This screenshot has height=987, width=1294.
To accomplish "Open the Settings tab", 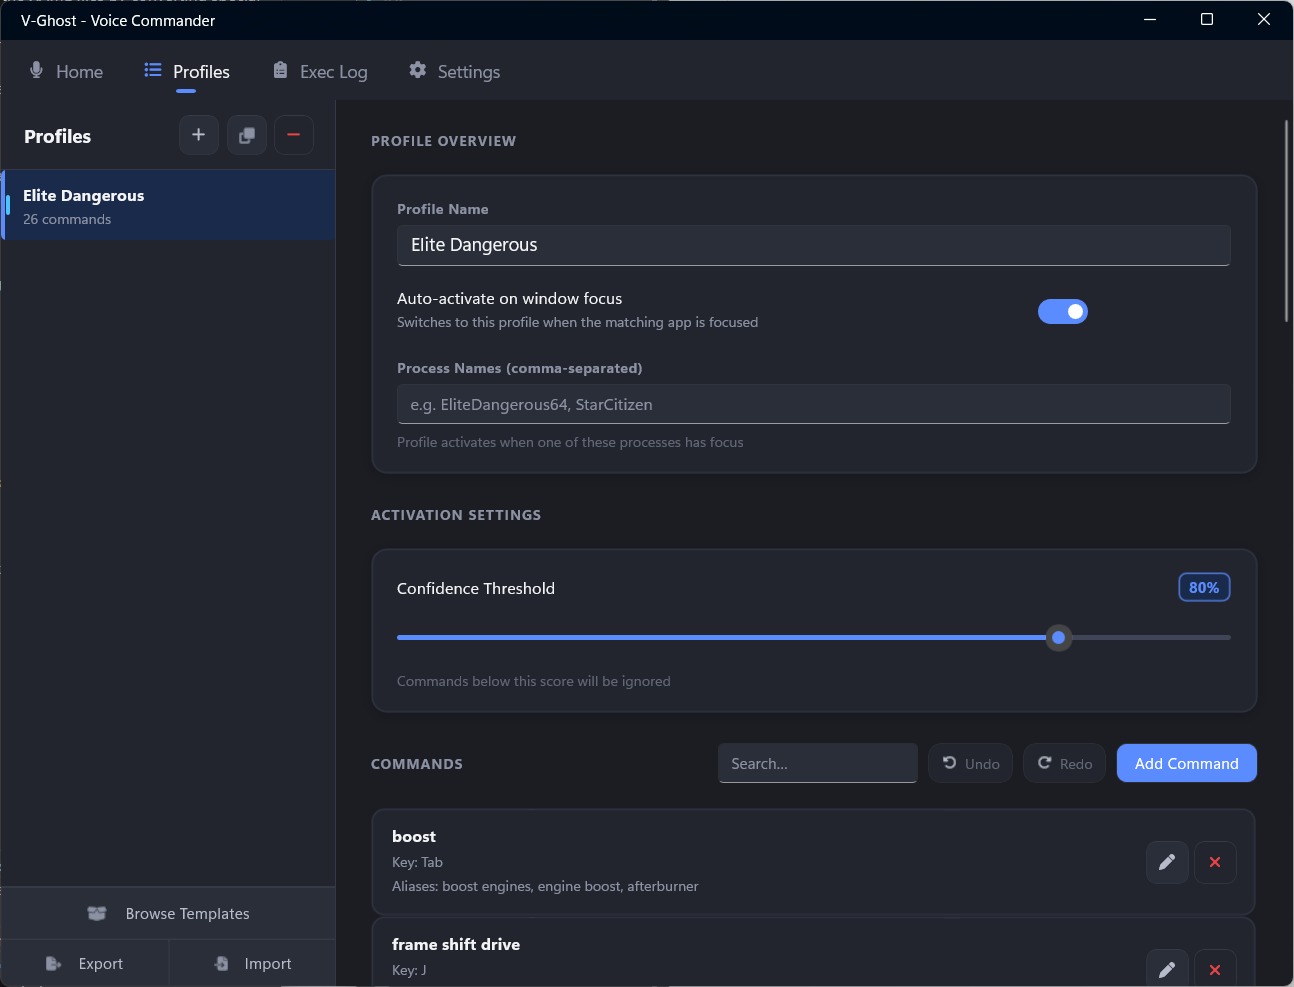I will pyautogui.click(x=454, y=72).
